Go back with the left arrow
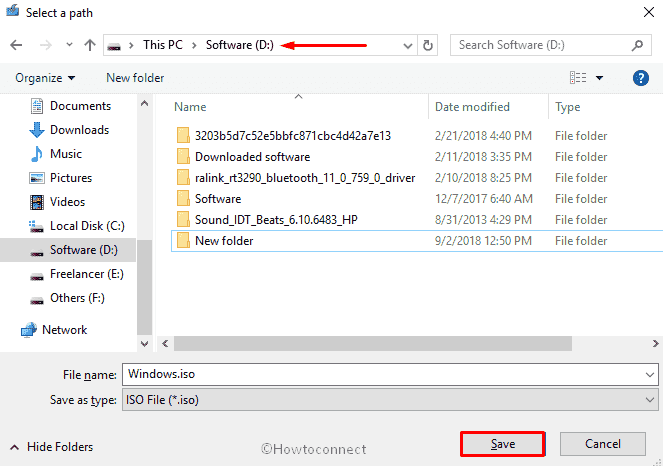The width and height of the screenshot is (663, 466). pos(16,45)
